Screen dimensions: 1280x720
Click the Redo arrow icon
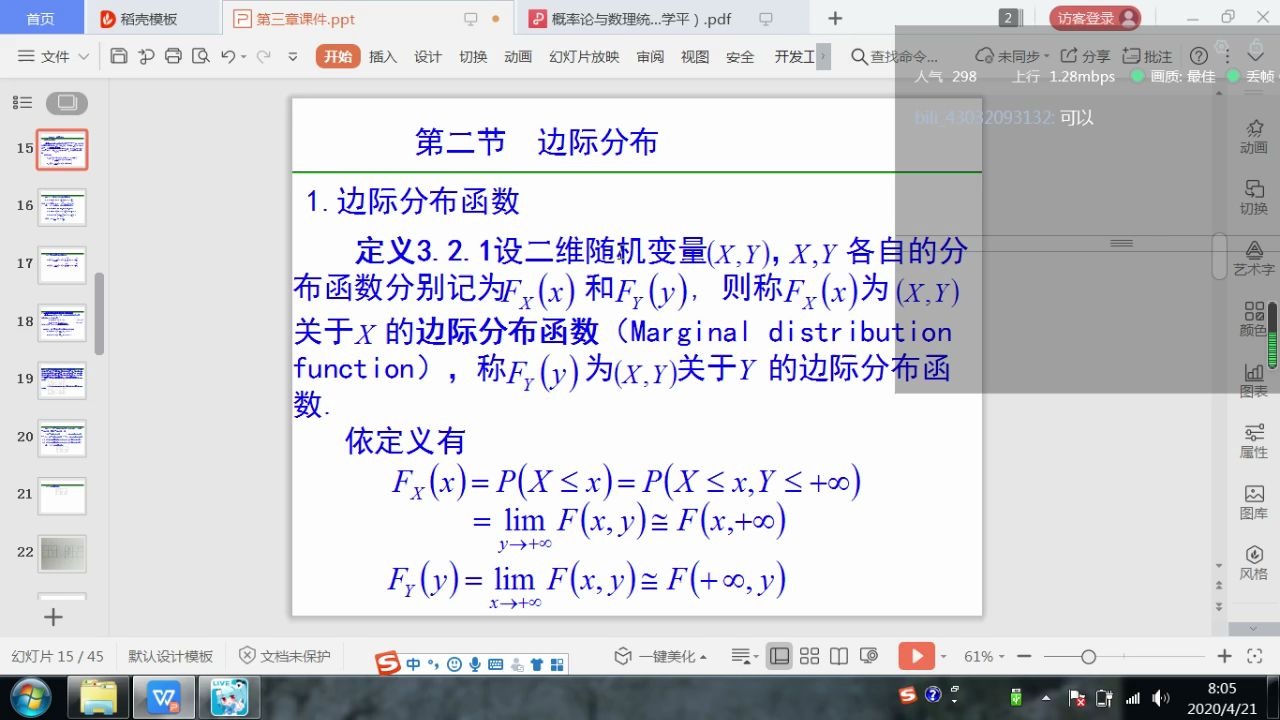[x=263, y=56]
